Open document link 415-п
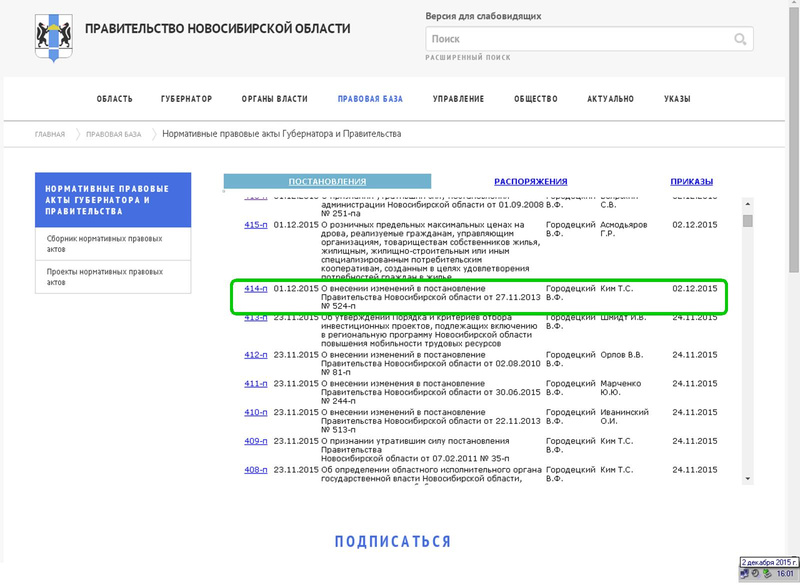This screenshot has width=800, height=586. click(256, 225)
